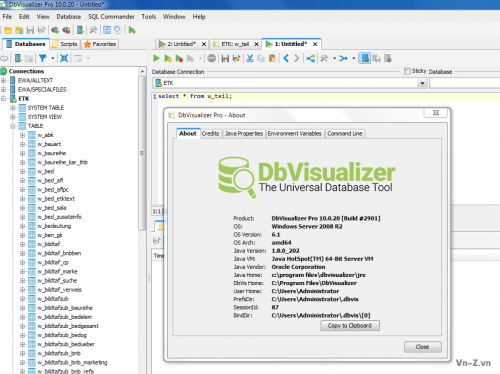Viewport: 500px width, 374px height.
Task: Open the SQL Commander menu
Action: click(x=111, y=17)
